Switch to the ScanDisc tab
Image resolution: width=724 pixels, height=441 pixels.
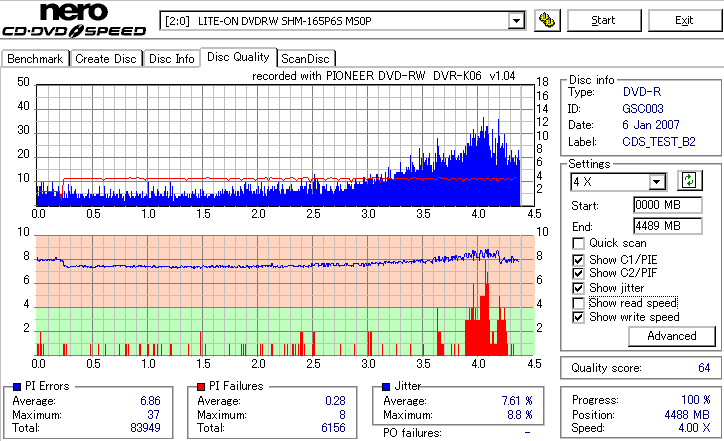point(305,59)
